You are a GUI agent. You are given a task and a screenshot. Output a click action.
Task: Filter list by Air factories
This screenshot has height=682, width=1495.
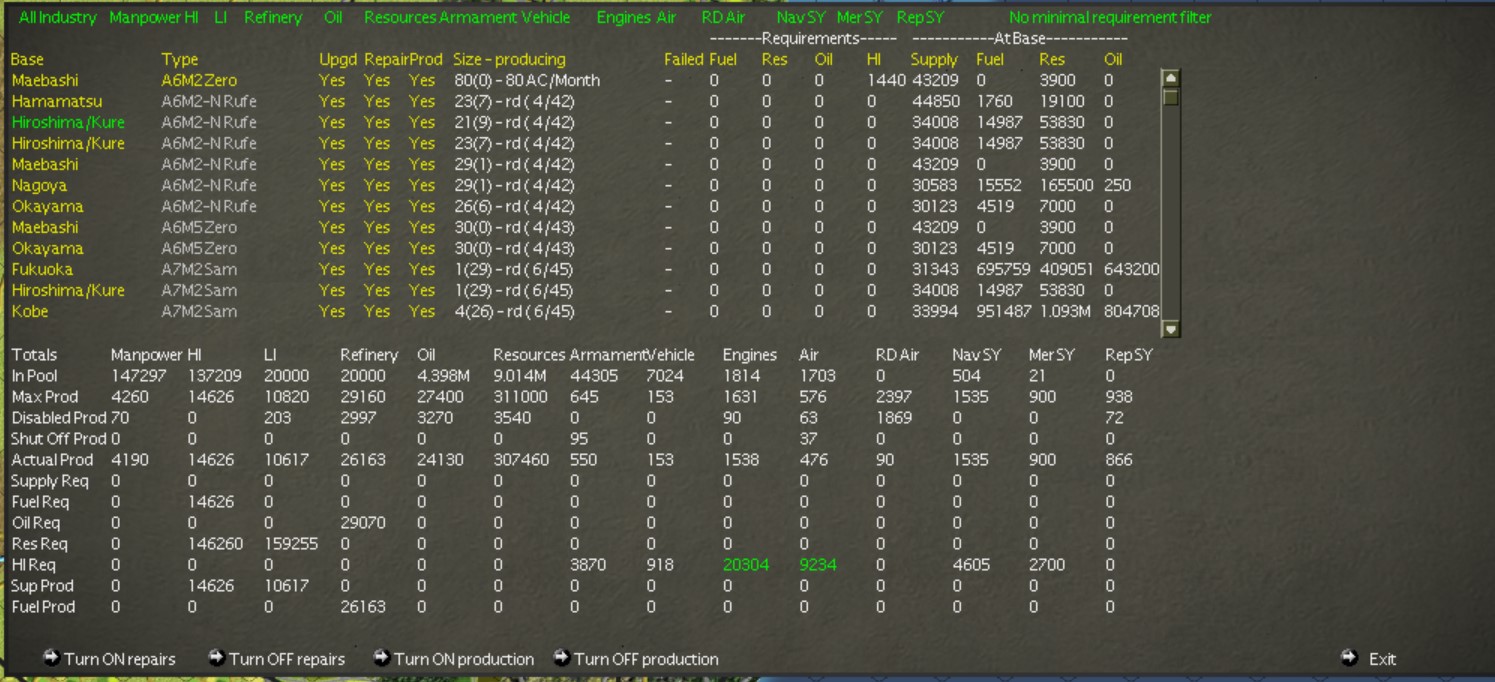click(x=666, y=17)
